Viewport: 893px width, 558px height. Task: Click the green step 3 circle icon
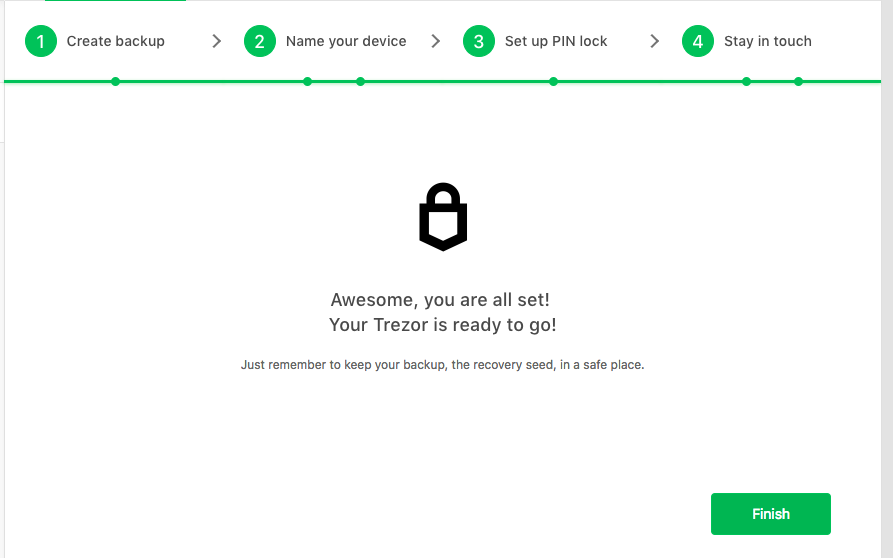pyautogui.click(x=479, y=41)
